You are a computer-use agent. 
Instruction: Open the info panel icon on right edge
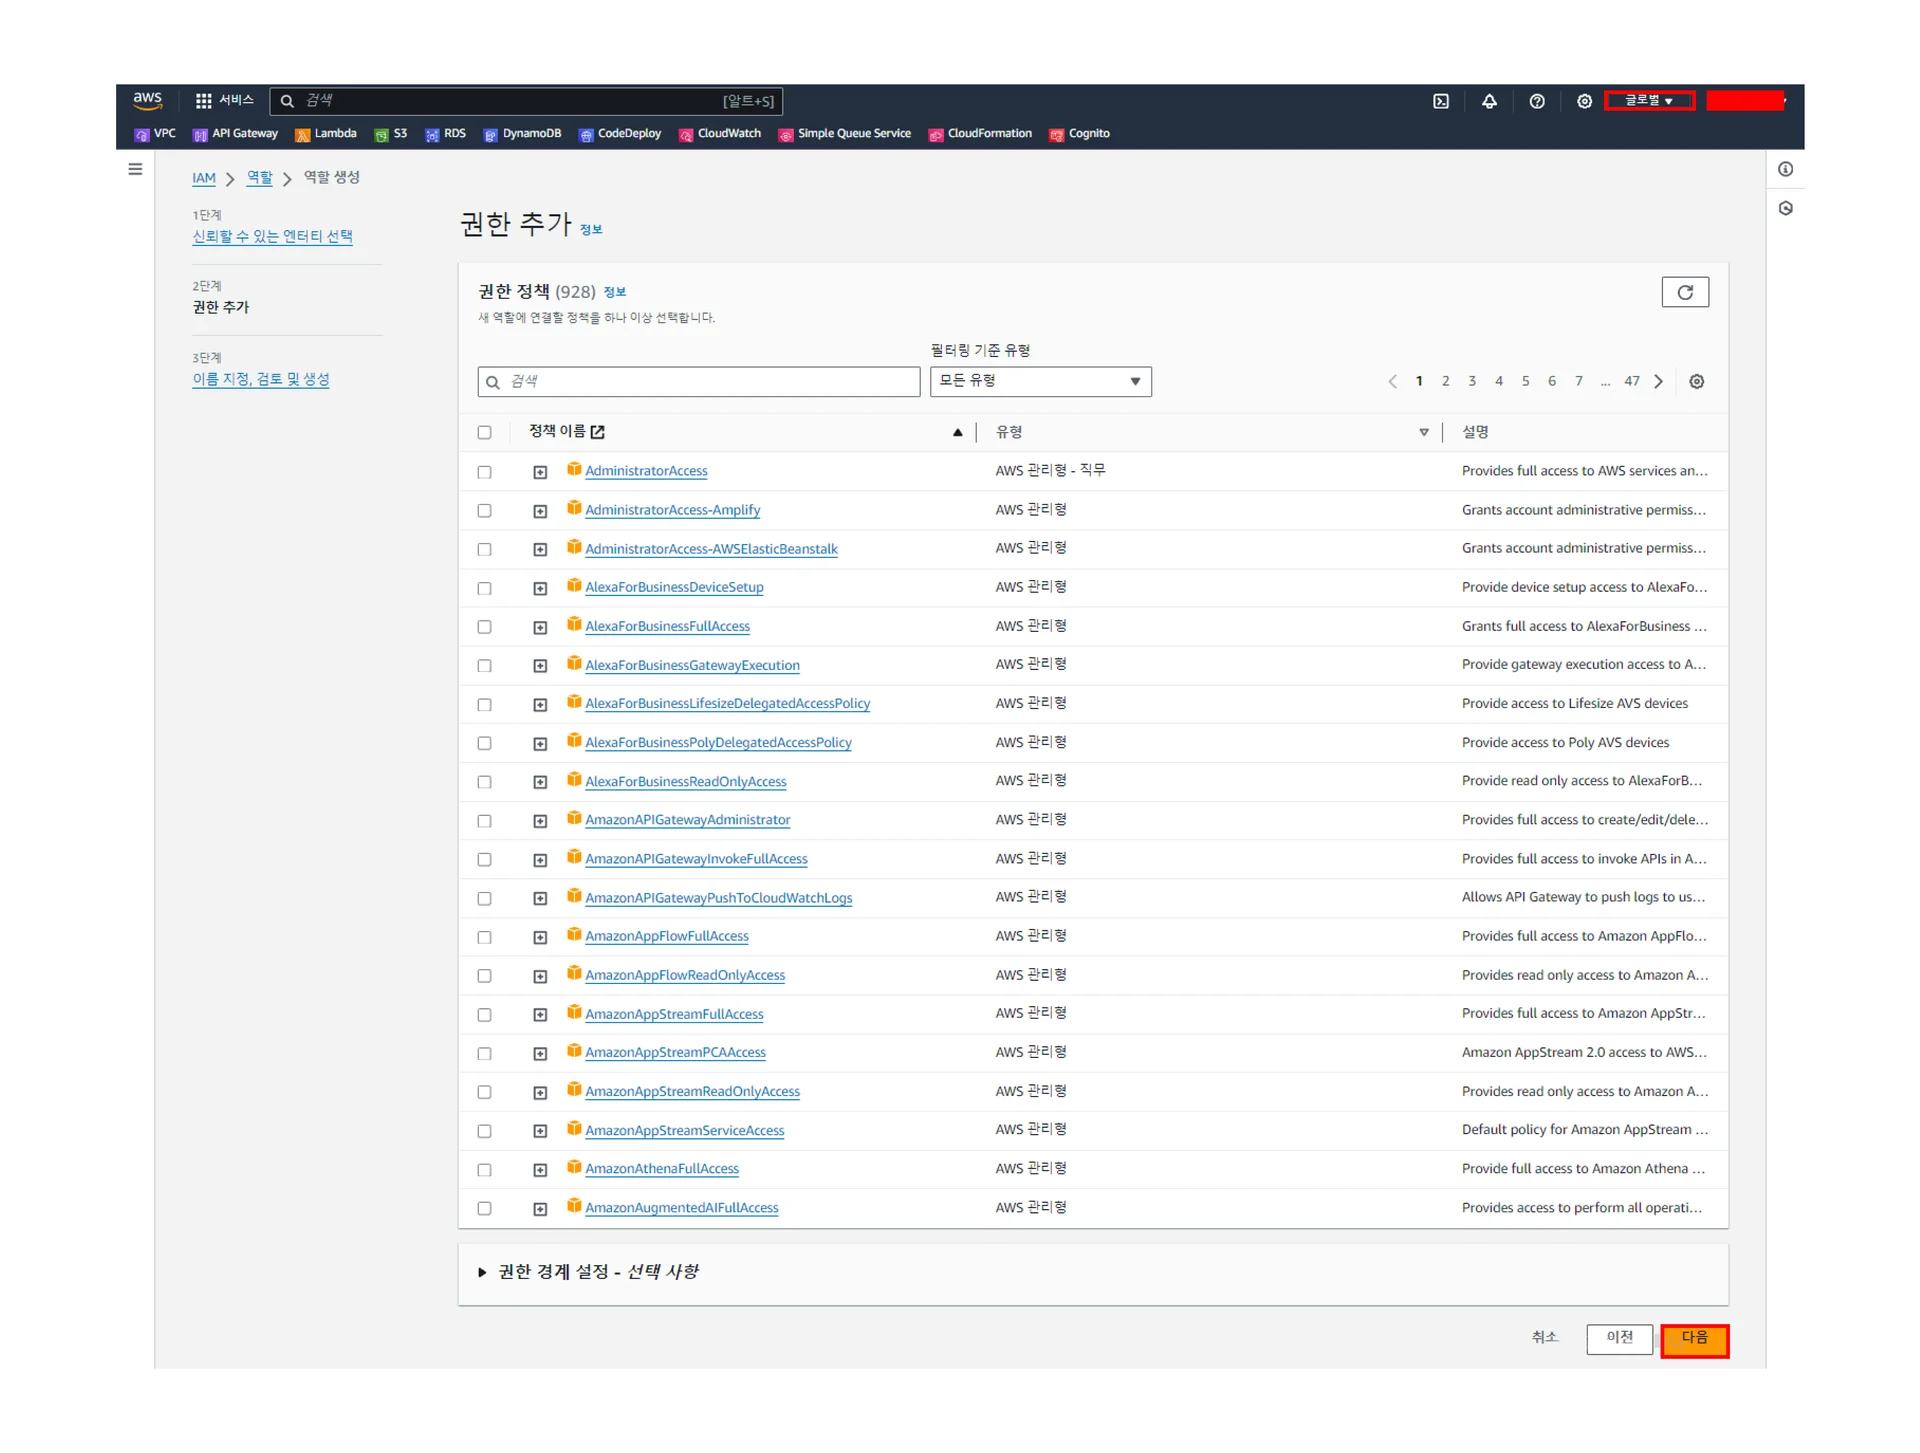click(x=1785, y=169)
